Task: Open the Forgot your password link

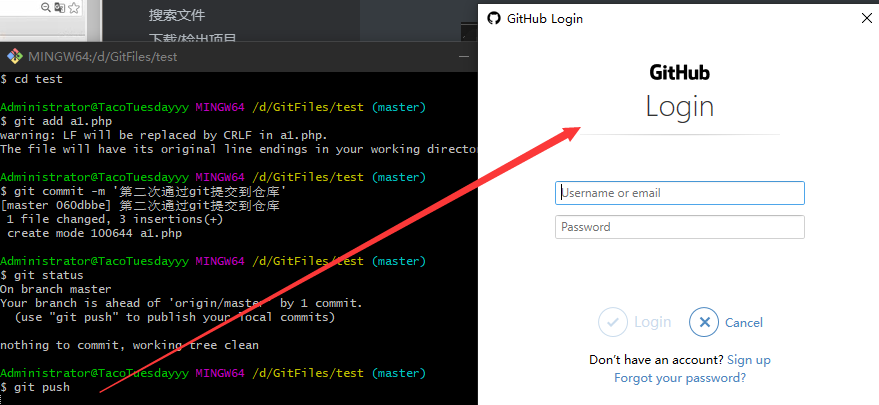Action: click(x=679, y=378)
